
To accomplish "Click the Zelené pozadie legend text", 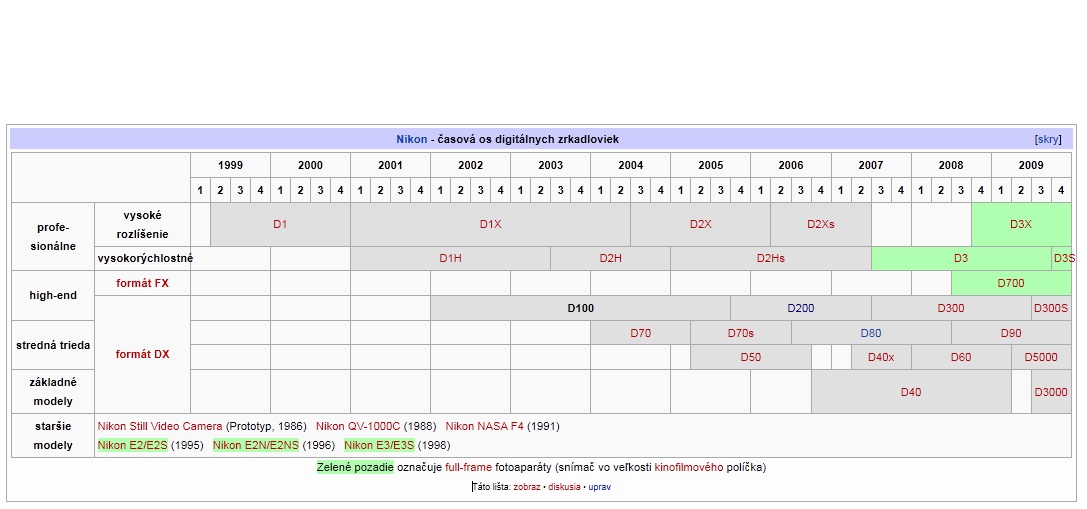I will 355,467.
